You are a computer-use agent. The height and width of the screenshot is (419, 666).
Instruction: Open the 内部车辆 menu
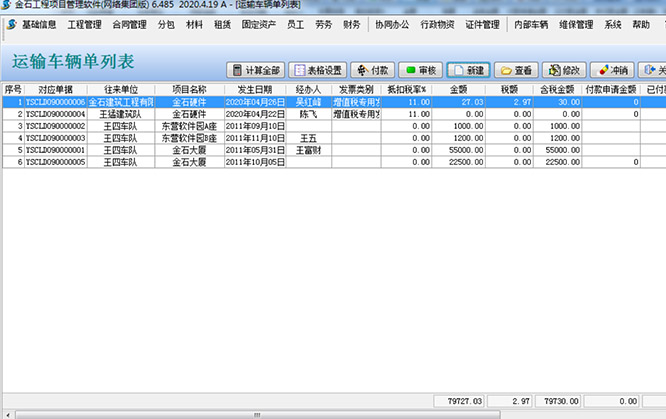coord(530,25)
